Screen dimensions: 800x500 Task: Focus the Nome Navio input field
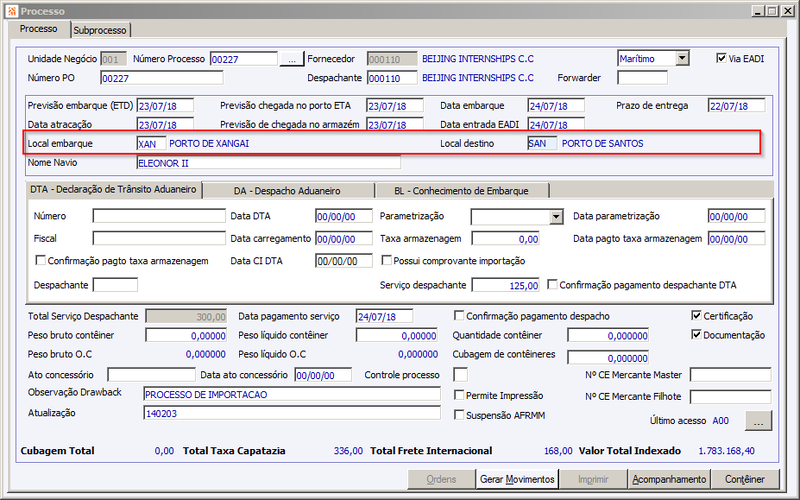(x=269, y=163)
